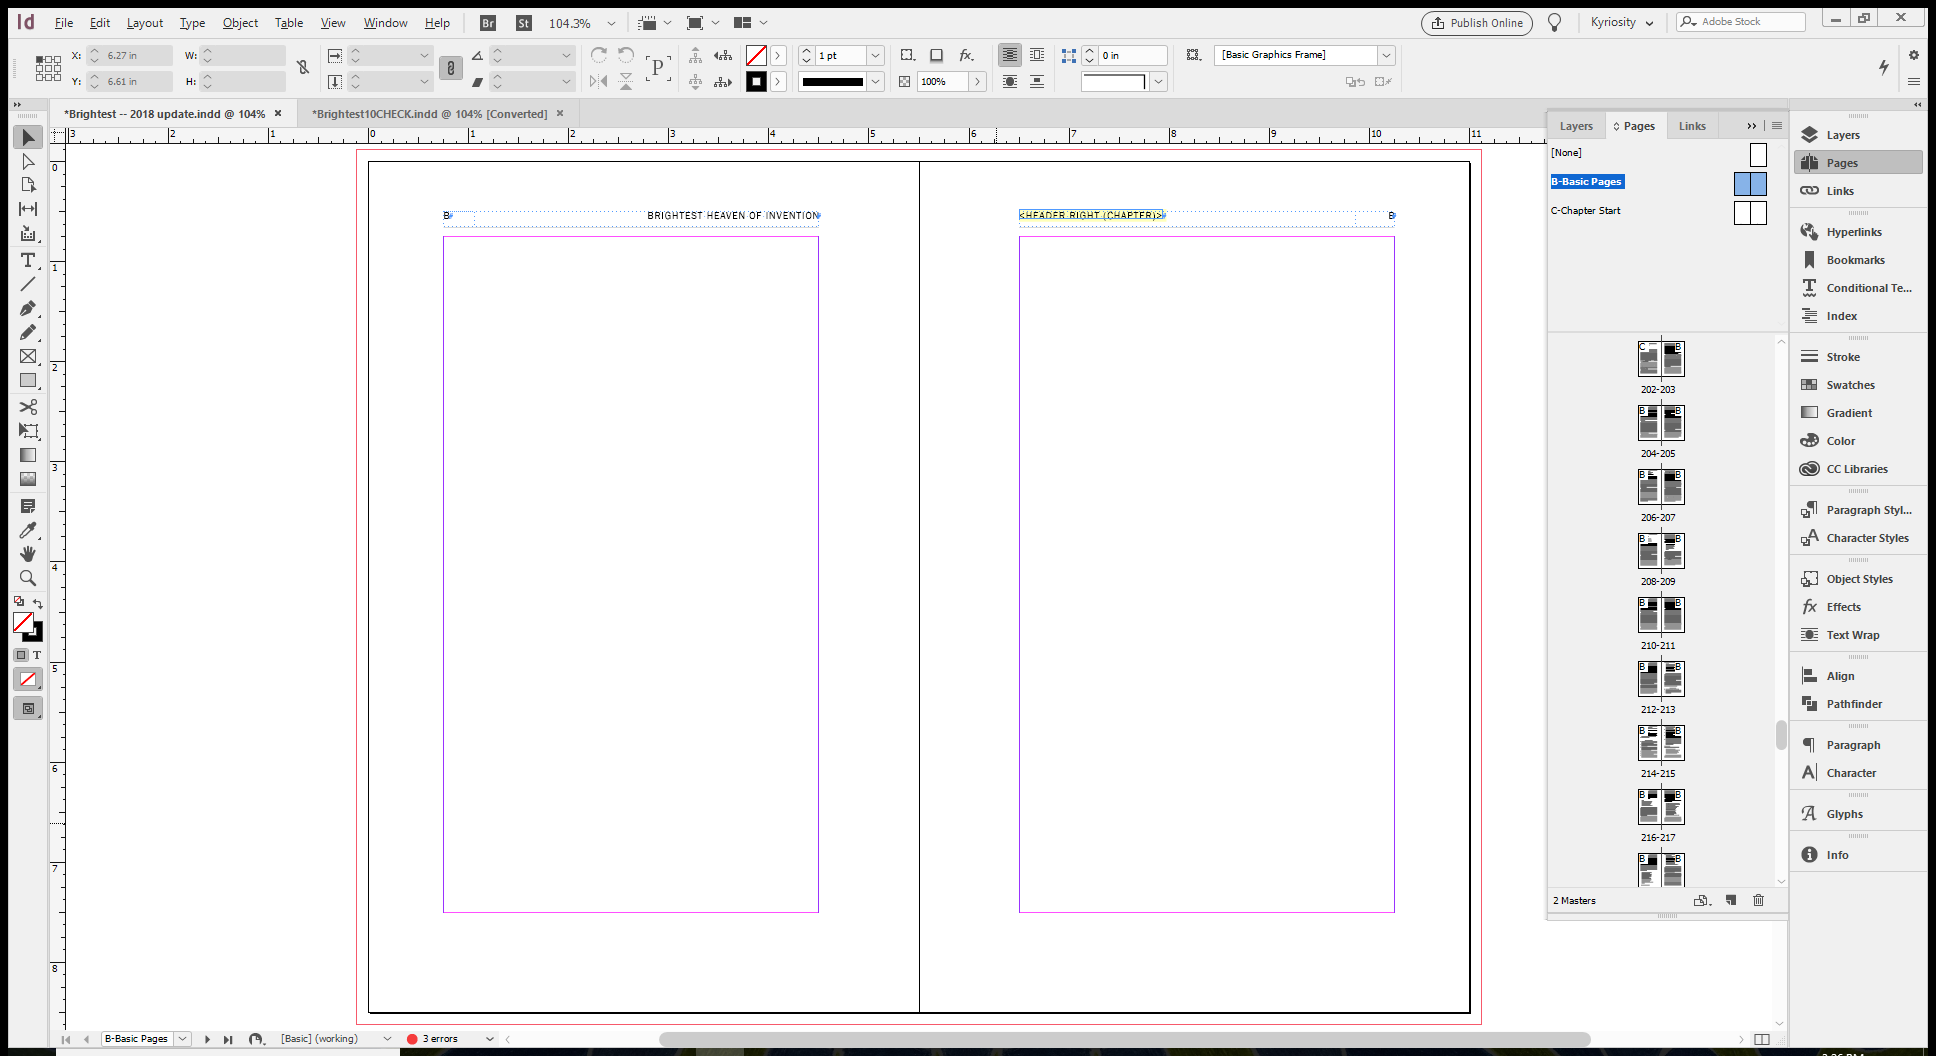Open the zoom level 104.3% dropdown
This screenshot has width=1936, height=1056.
611,23
